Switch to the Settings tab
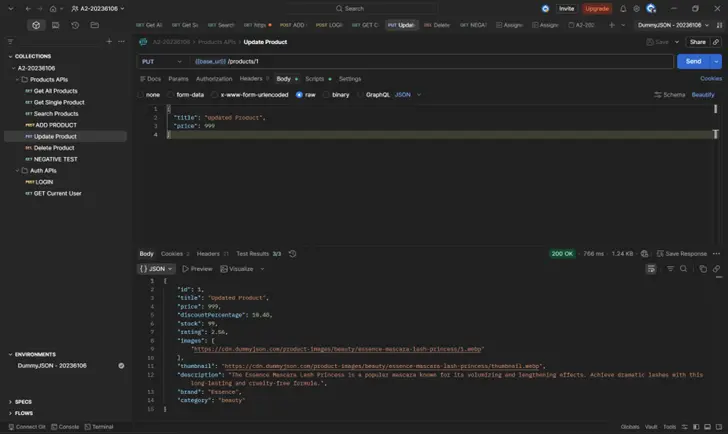The height and width of the screenshot is (434, 728). pyautogui.click(x=350, y=79)
